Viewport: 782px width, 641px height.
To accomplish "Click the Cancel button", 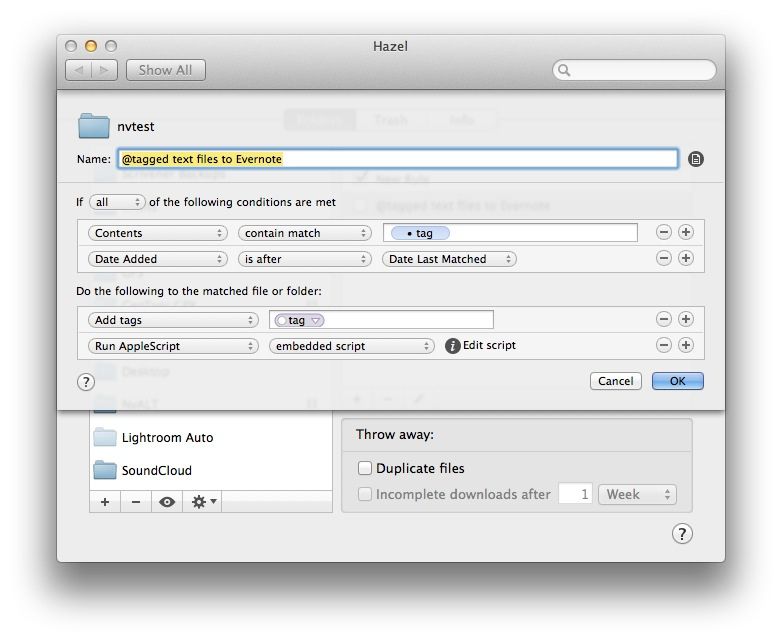I will 616,381.
